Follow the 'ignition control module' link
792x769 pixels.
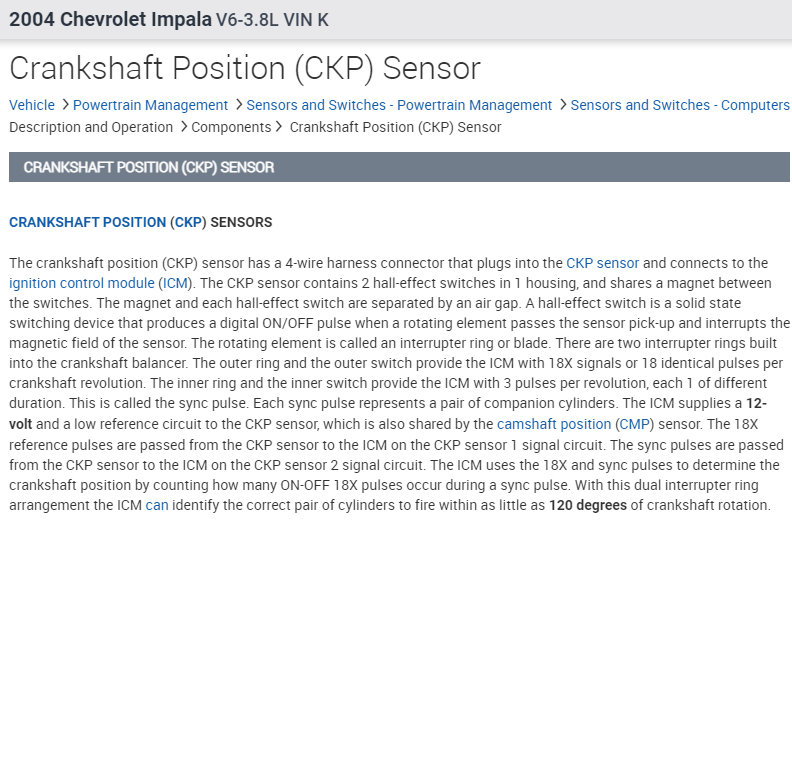[82, 283]
